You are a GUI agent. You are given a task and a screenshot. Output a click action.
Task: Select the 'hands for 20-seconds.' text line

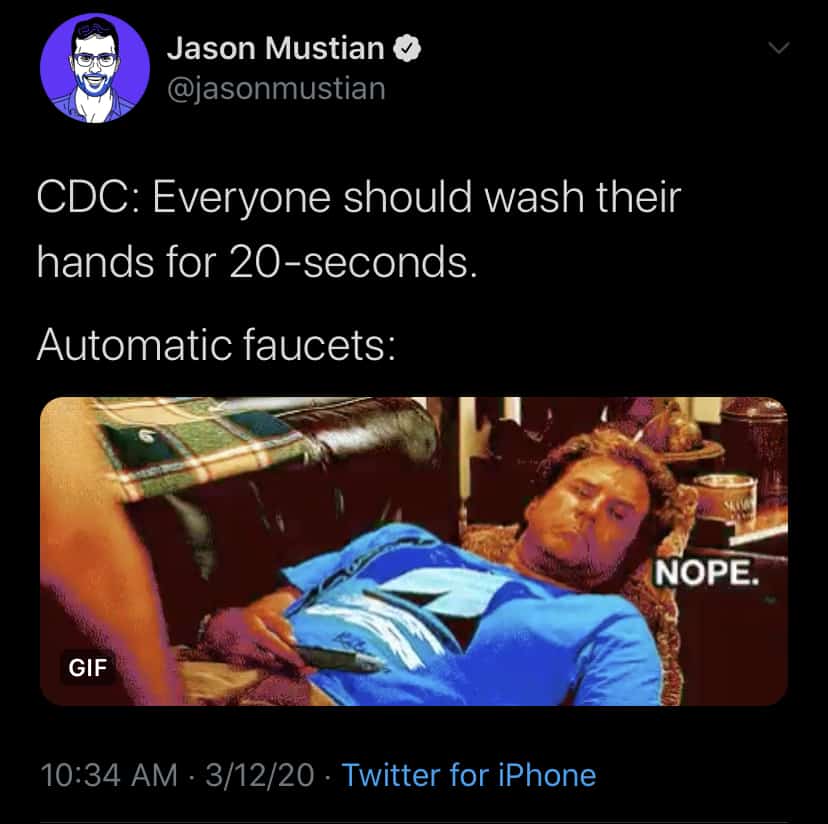(257, 263)
